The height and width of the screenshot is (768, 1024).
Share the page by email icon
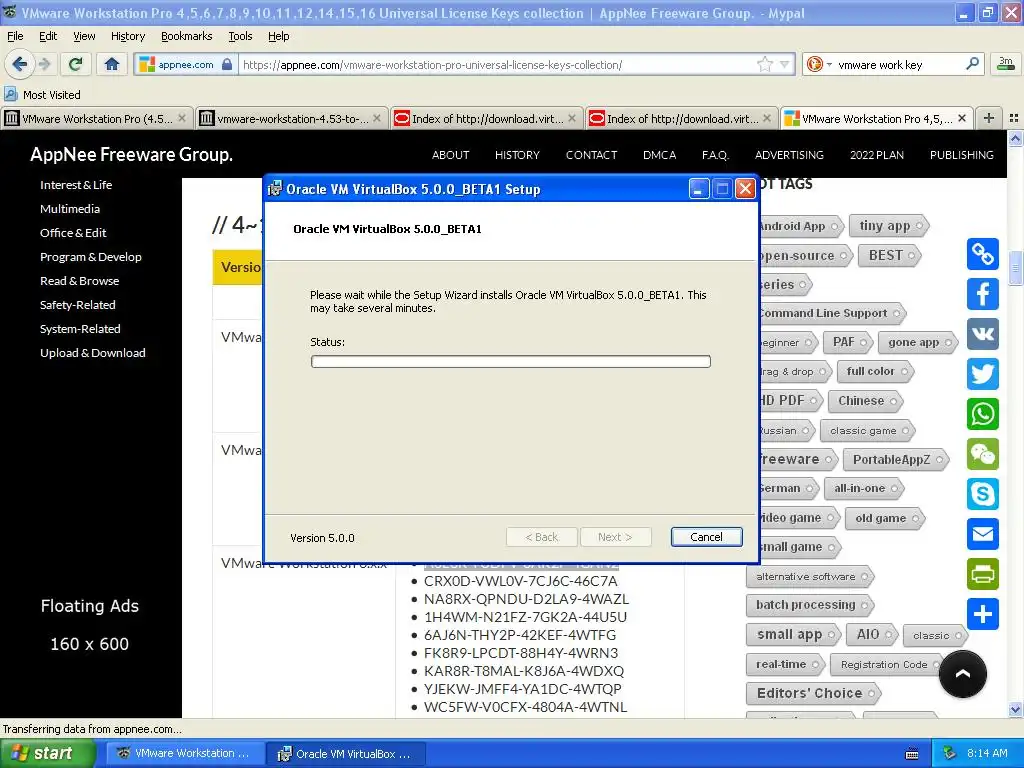coord(983,534)
